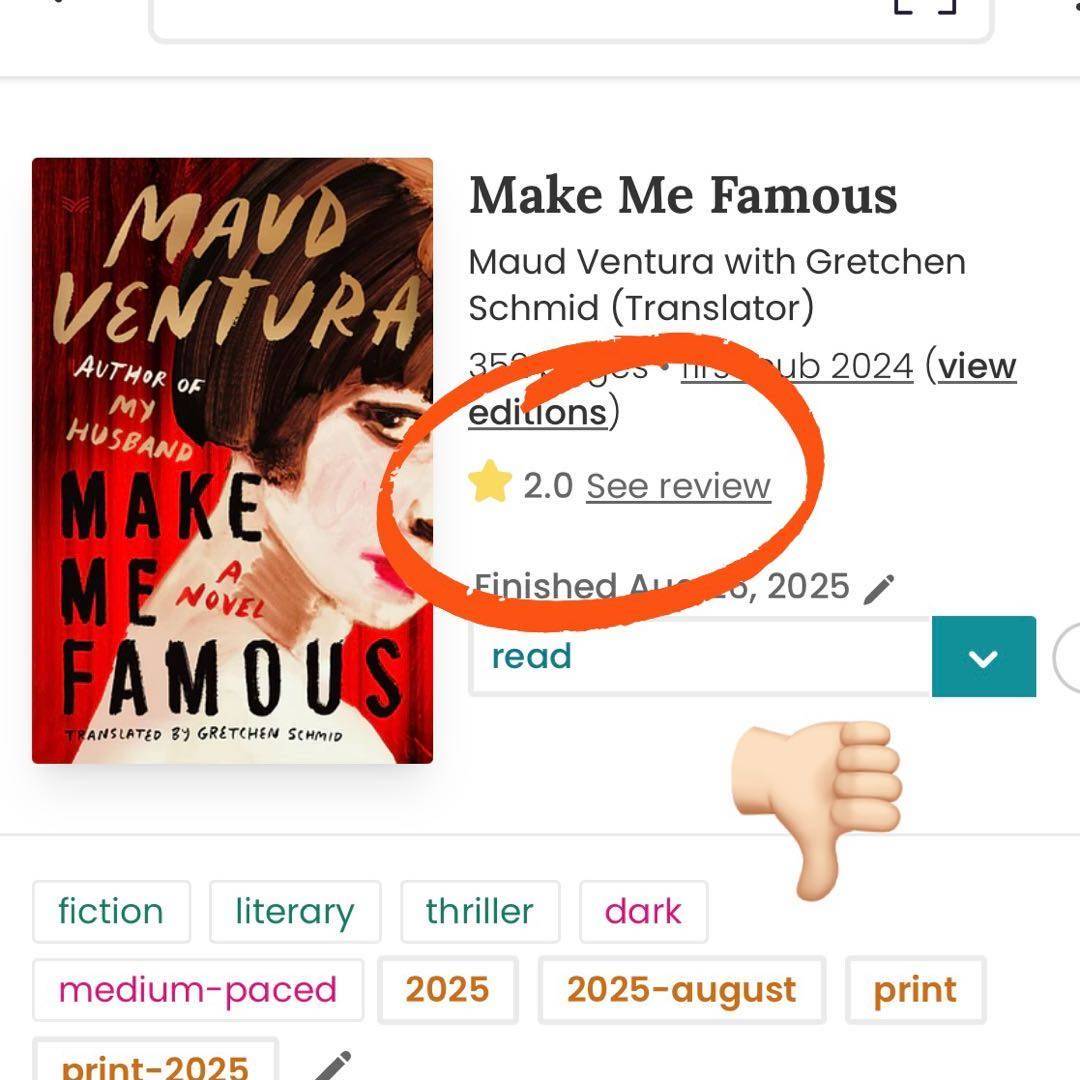The width and height of the screenshot is (1080, 1080).
Task: Select the 'thriller' genre tag
Action: (480, 911)
